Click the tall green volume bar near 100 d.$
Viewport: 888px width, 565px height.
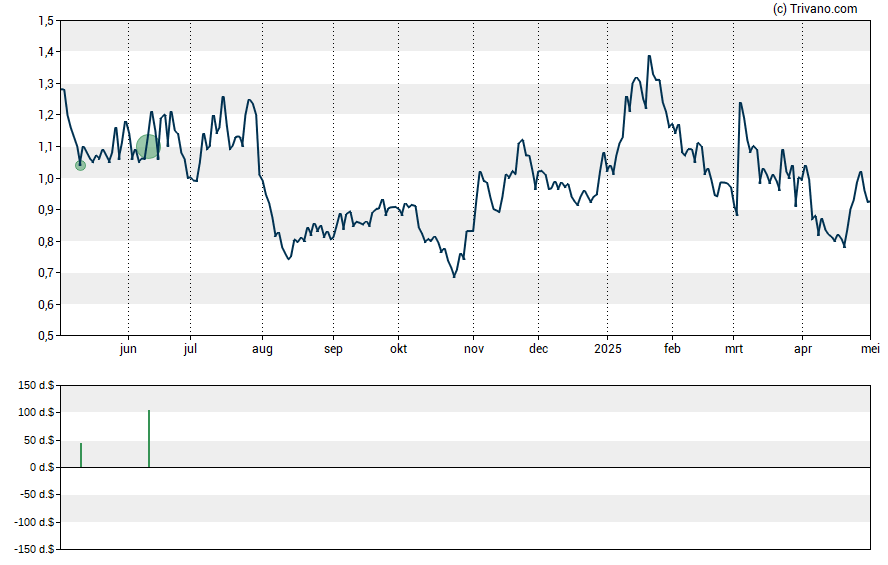point(149,439)
